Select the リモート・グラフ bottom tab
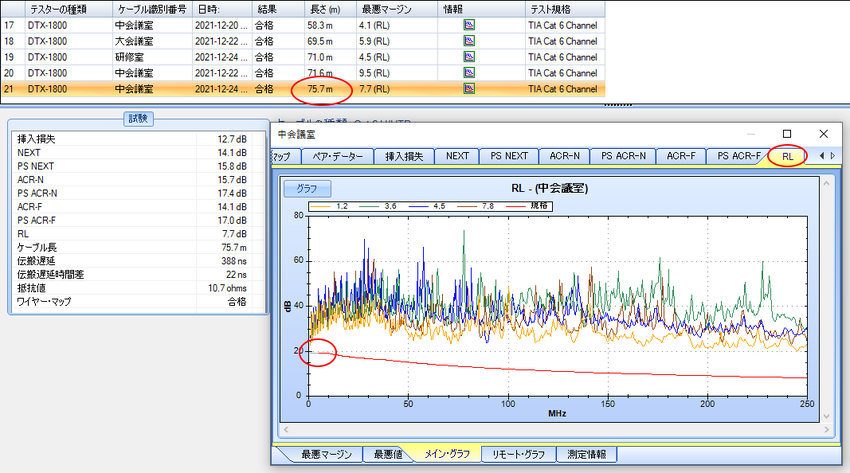The height and width of the screenshot is (473, 850). (518, 454)
